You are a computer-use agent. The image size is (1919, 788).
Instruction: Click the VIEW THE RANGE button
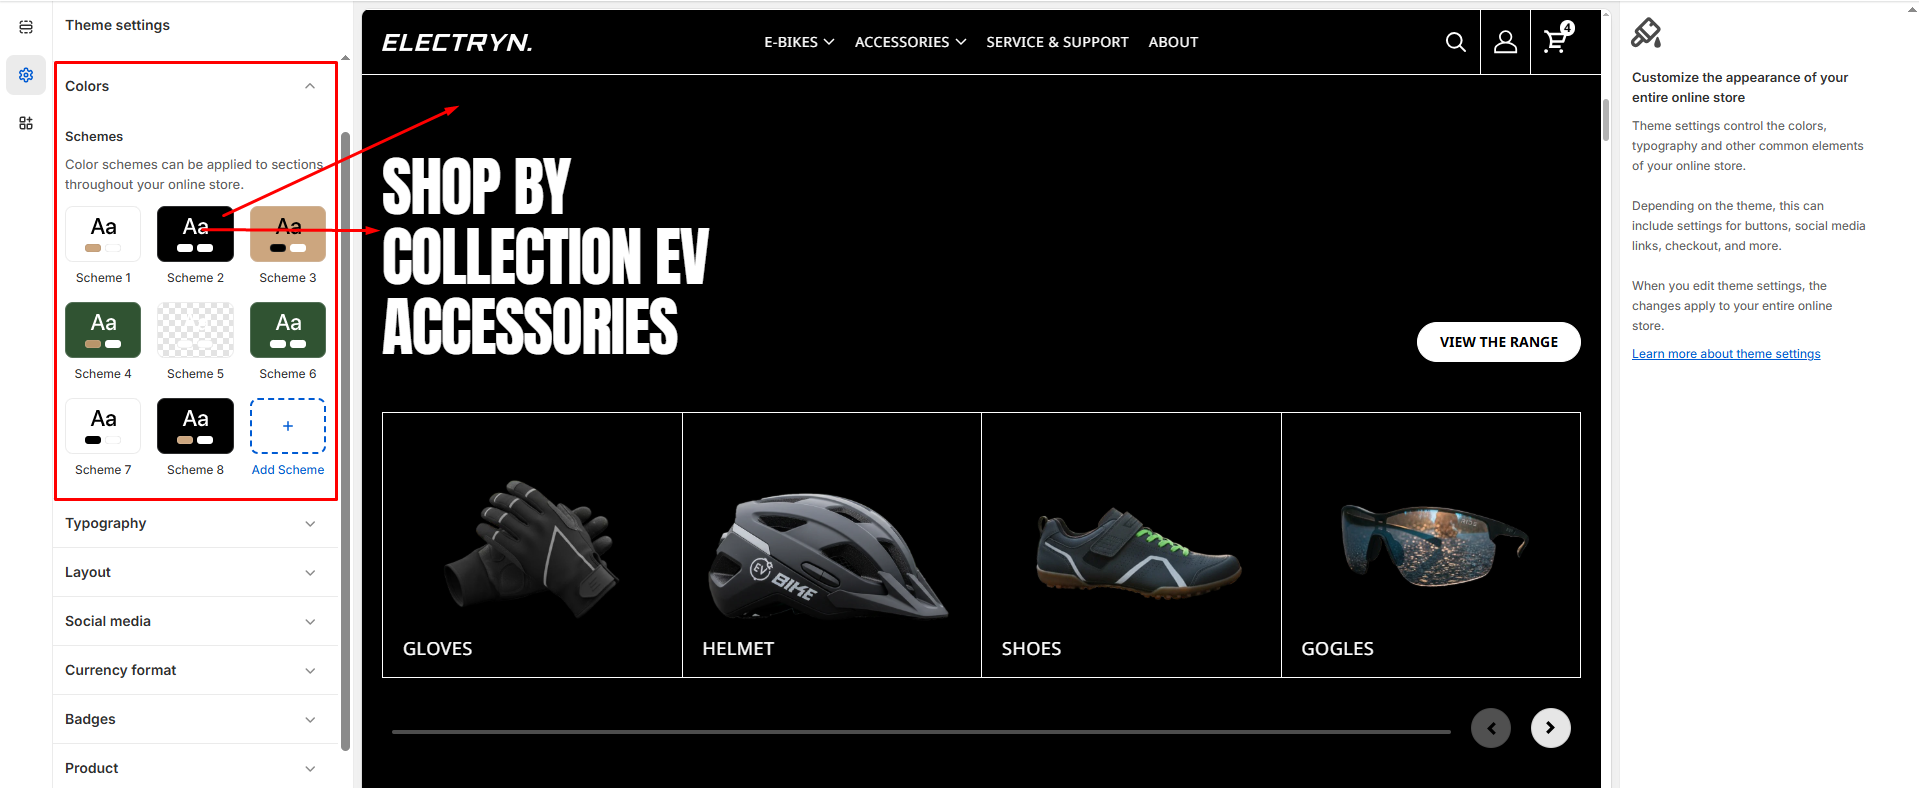pyautogui.click(x=1498, y=342)
